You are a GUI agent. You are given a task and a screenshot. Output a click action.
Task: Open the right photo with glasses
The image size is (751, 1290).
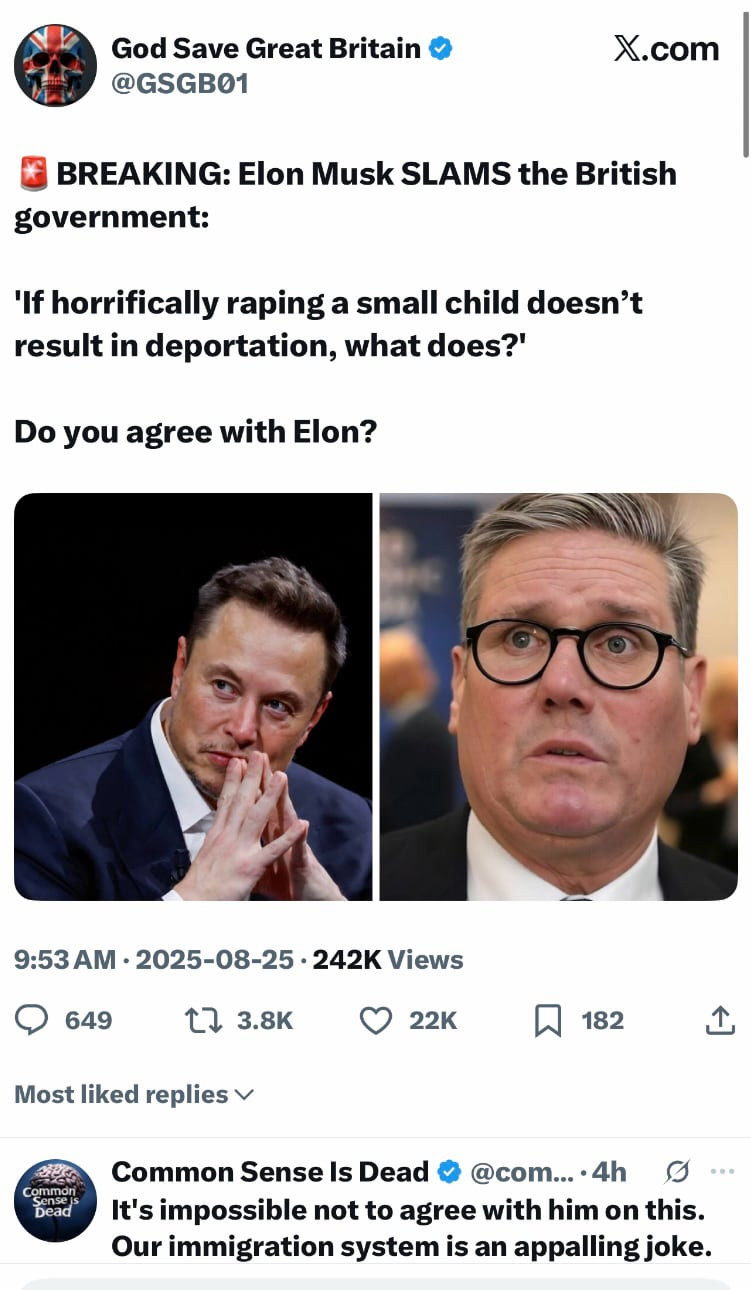[x=559, y=697]
